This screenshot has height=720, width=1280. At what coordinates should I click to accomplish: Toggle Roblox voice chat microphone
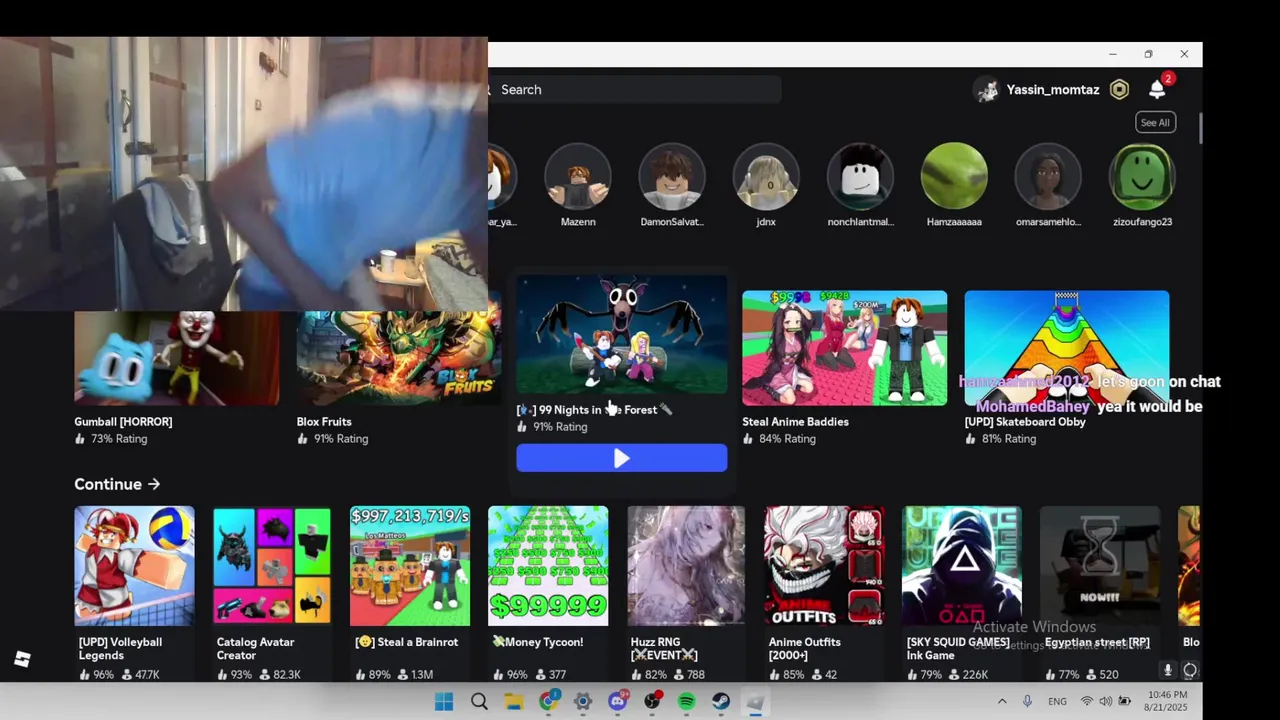click(1167, 670)
